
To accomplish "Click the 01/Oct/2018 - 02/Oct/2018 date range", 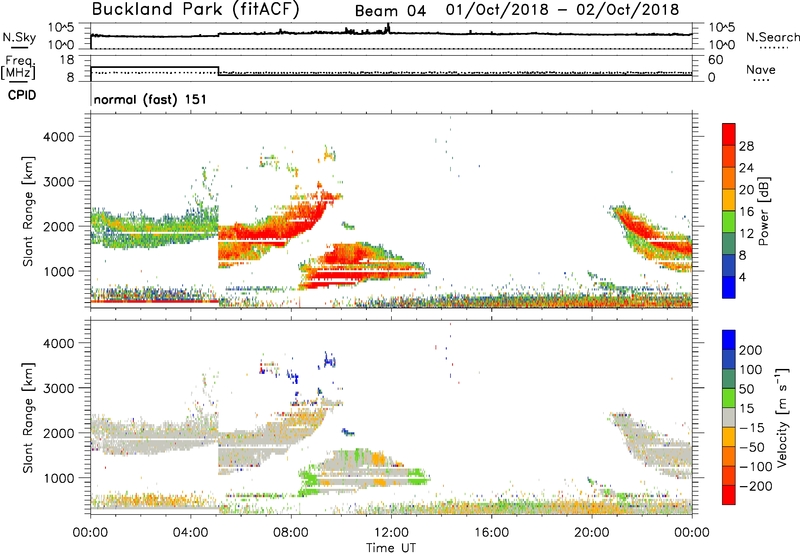I will 562,10.
